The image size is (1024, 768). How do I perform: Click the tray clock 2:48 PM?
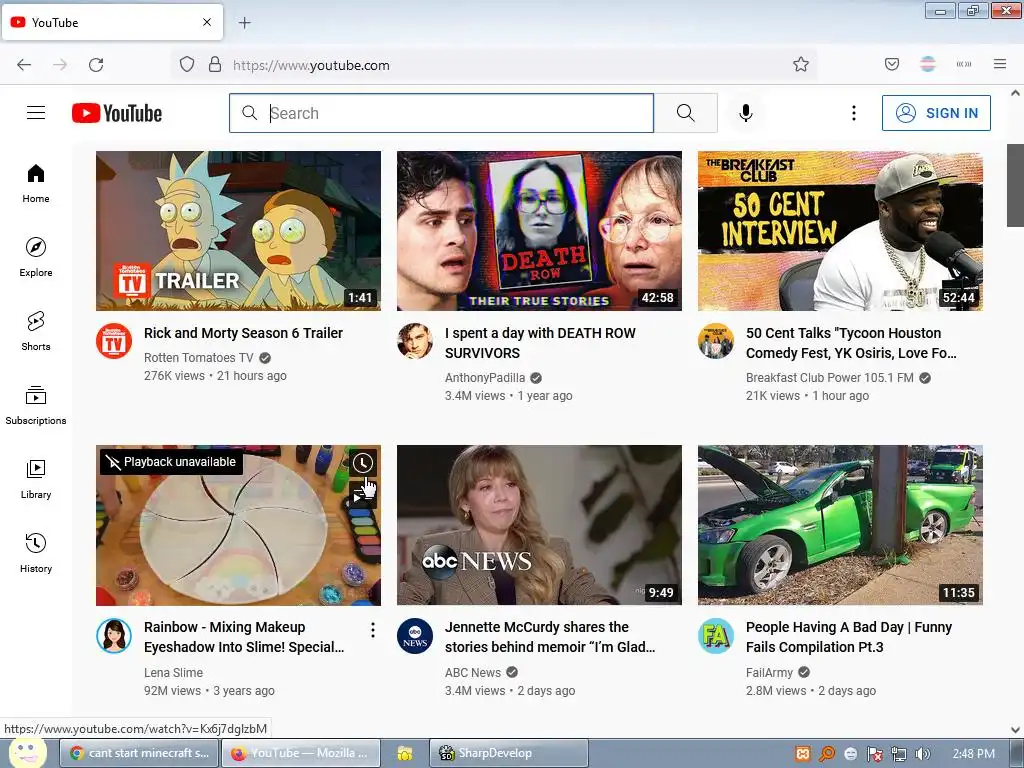tap(974, 754)
